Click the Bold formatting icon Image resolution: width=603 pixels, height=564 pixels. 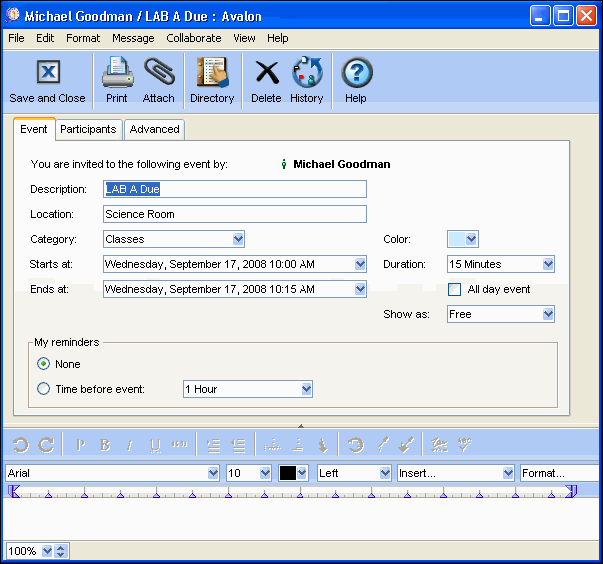click(x=105, y=445)
